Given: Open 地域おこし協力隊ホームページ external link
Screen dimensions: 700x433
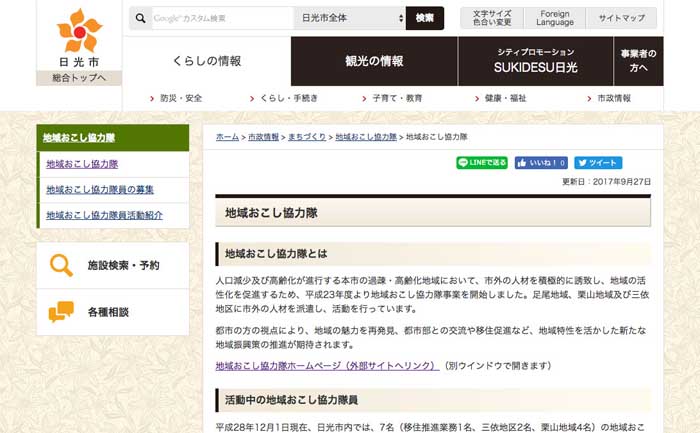Looking at the screenshot, I should [x=327, y=366].
